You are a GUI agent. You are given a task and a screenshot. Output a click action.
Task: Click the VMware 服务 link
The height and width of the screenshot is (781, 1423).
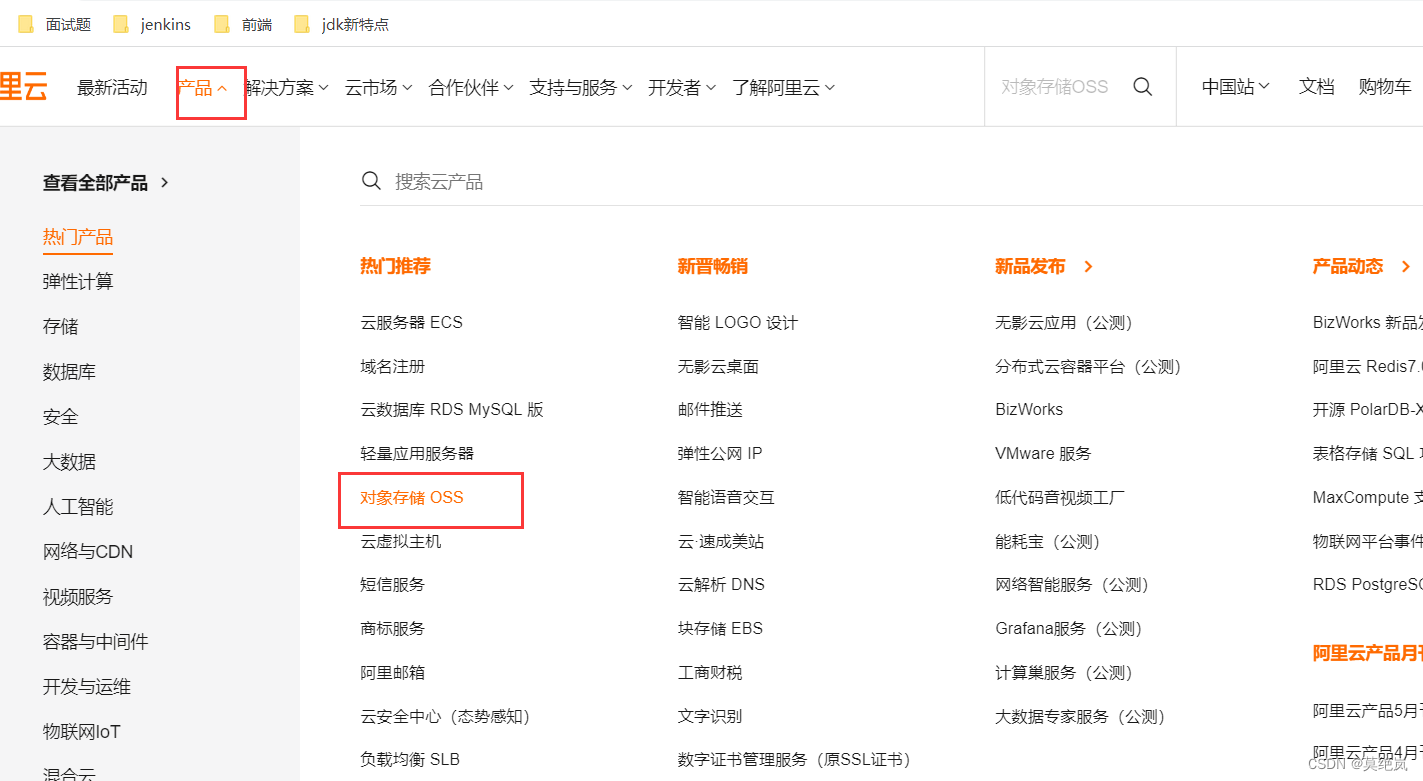tap(1043, 453)
